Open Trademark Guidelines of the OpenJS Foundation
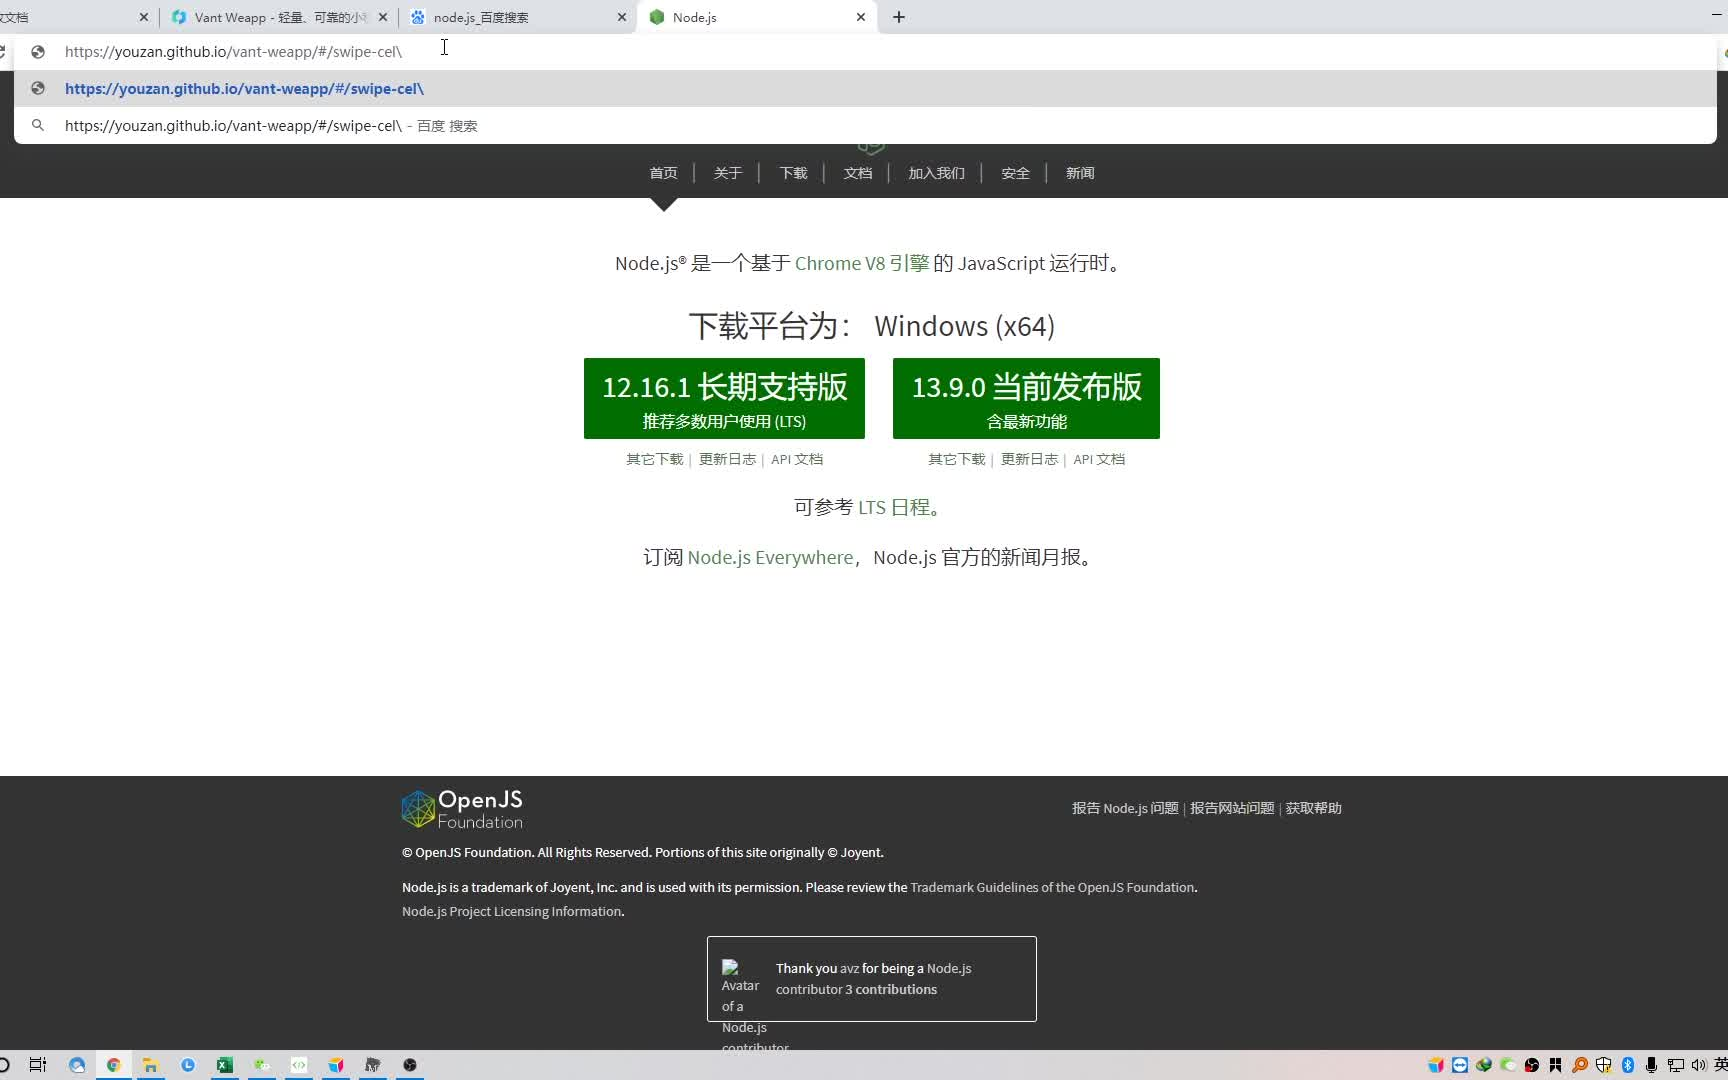Viewport: 1728px width, 1080px height. (x=1052, y=887)
